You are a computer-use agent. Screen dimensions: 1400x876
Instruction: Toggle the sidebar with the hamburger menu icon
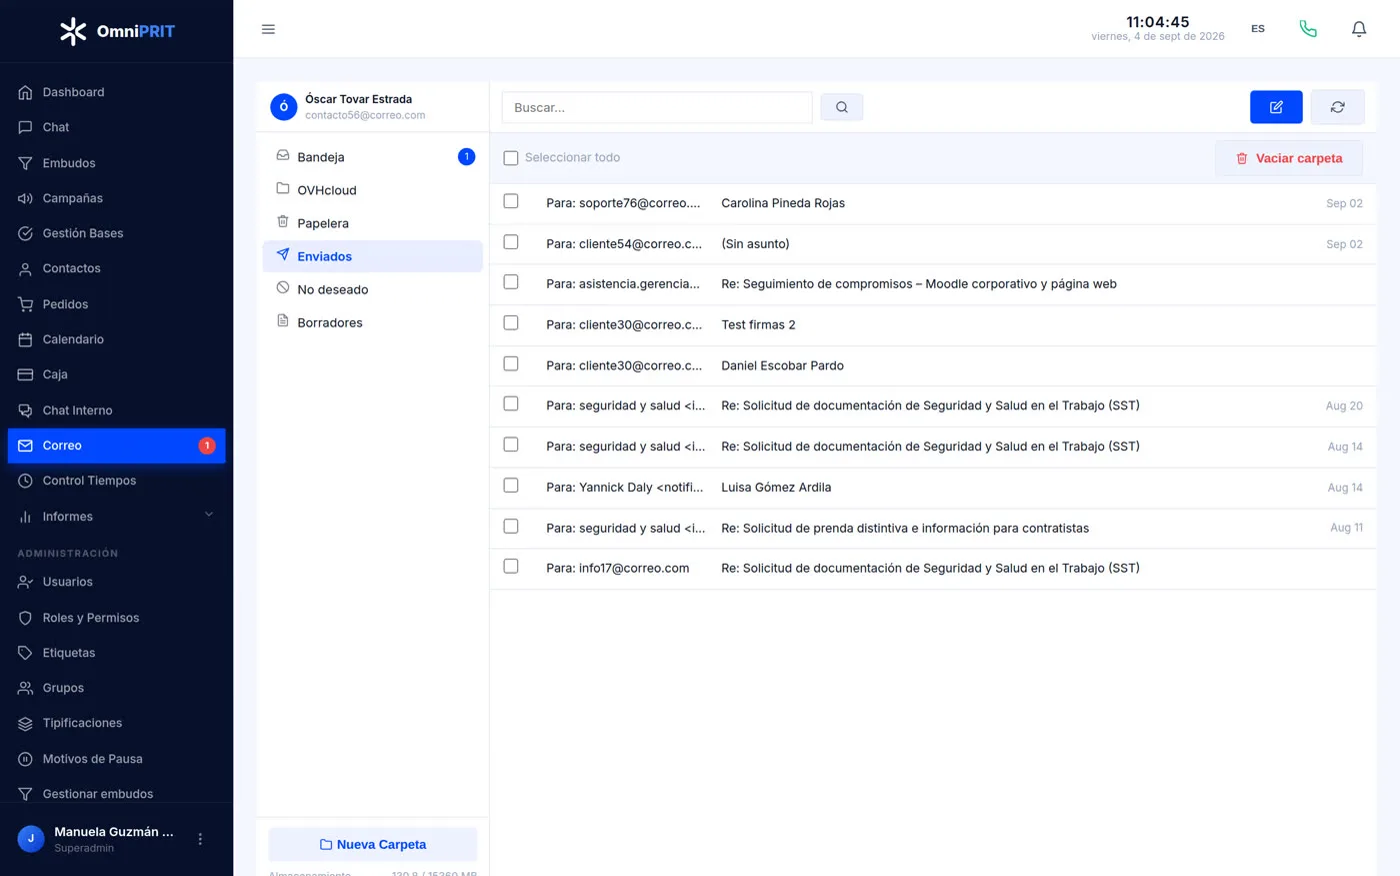[x=268, y=29]
